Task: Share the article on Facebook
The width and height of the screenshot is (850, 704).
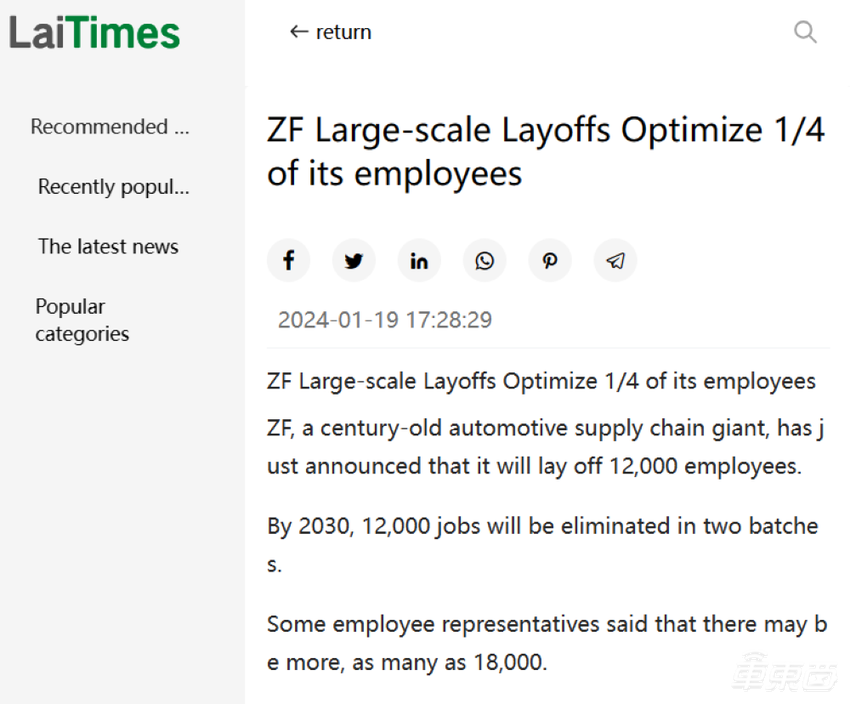Action: tap(288, 261)
